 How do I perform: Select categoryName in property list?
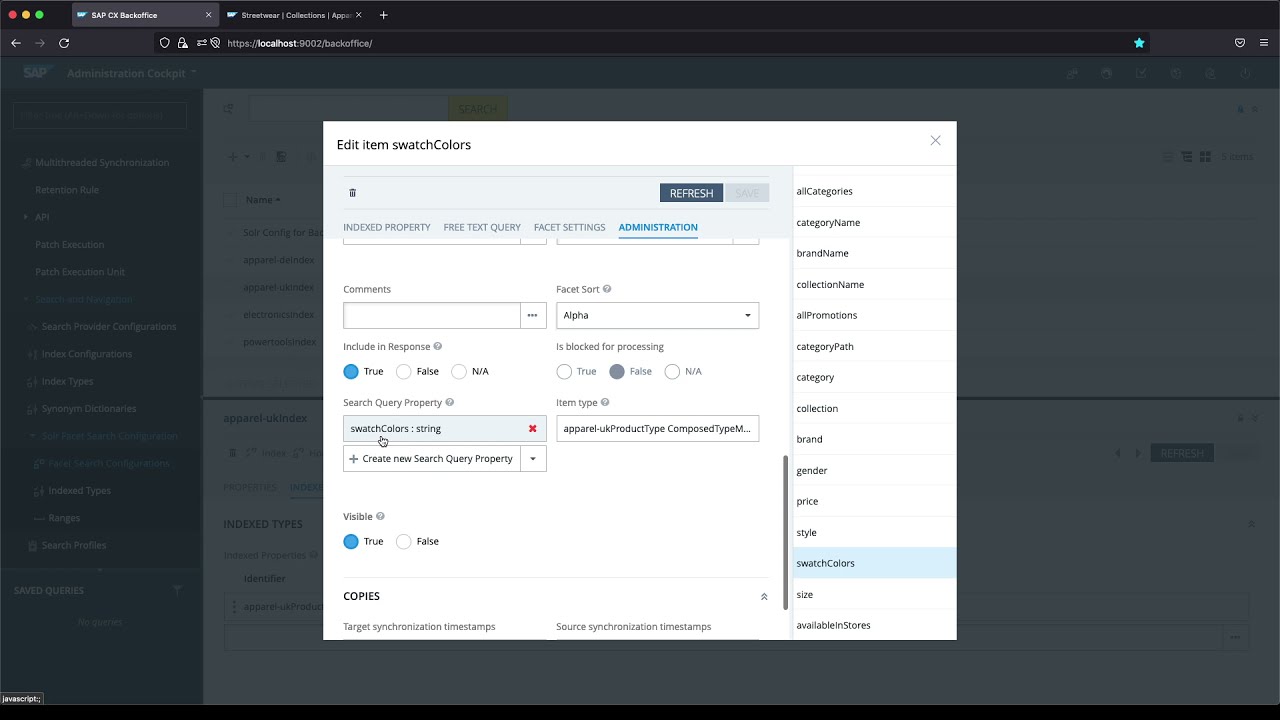[x=874, y=222]
